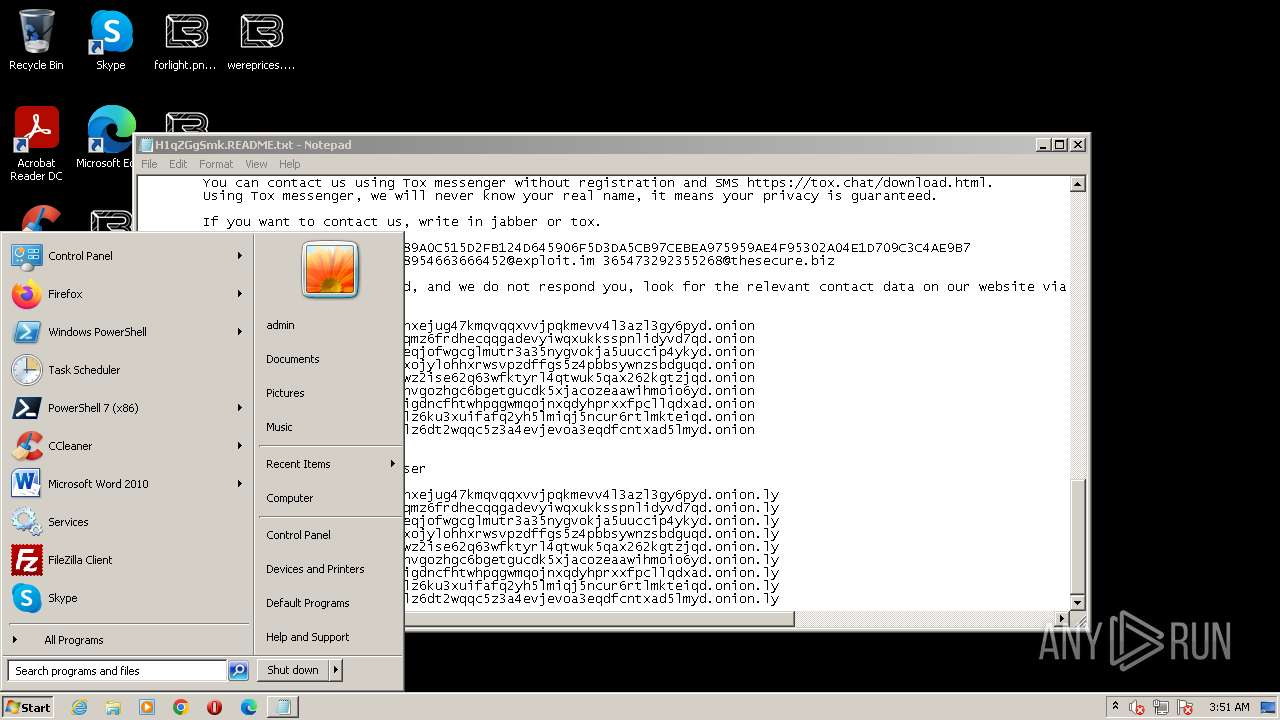This screenshot has width=1280, height=720.
Task: Click the network tray icon
Action: 1161,708
